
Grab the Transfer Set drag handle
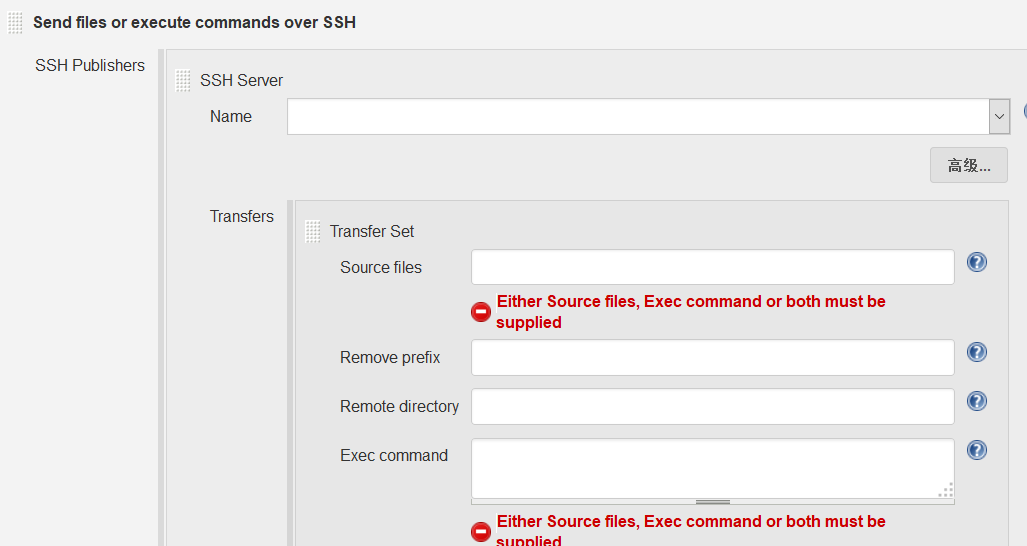(312, 232)
